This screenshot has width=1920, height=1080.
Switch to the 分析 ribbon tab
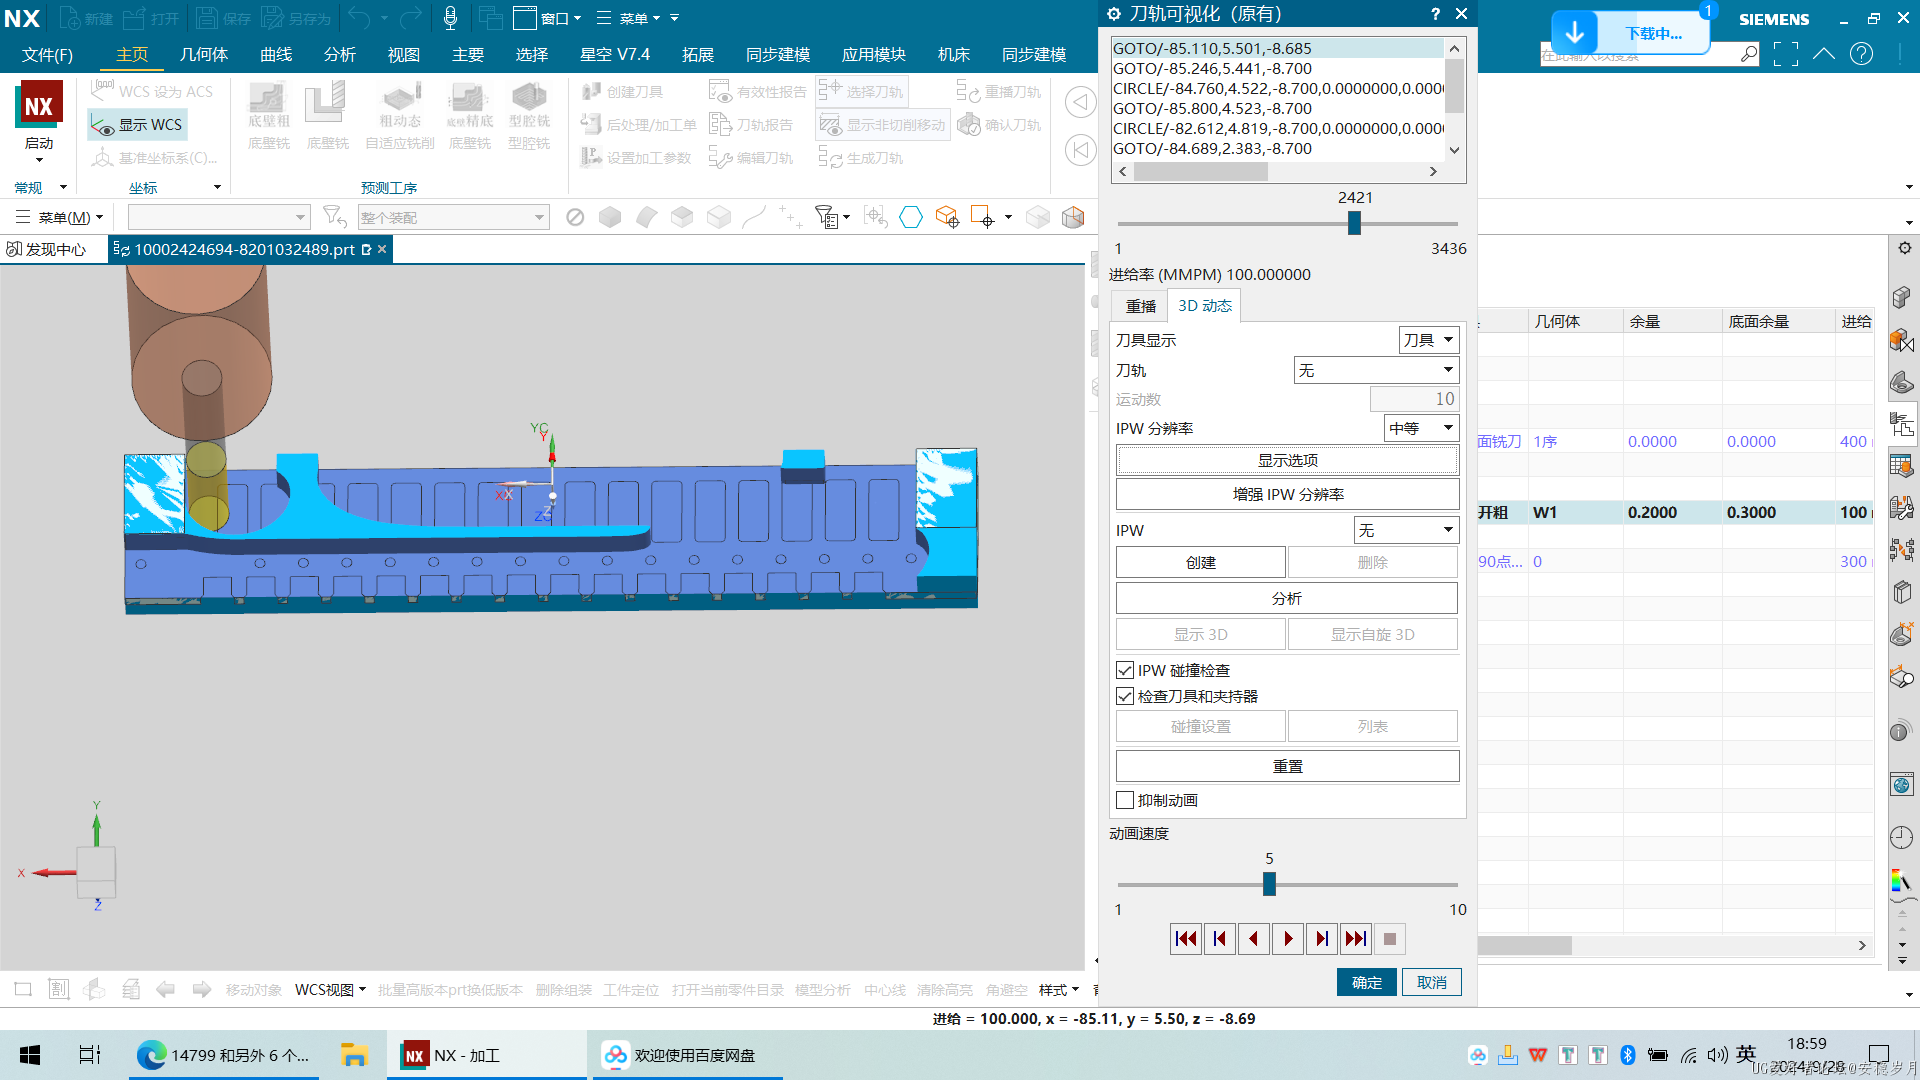pyautogui.click(x=340, y=54)
